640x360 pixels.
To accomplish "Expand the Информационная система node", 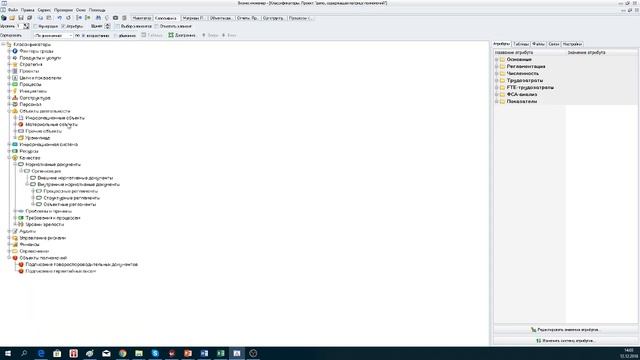I will (9, 144).
